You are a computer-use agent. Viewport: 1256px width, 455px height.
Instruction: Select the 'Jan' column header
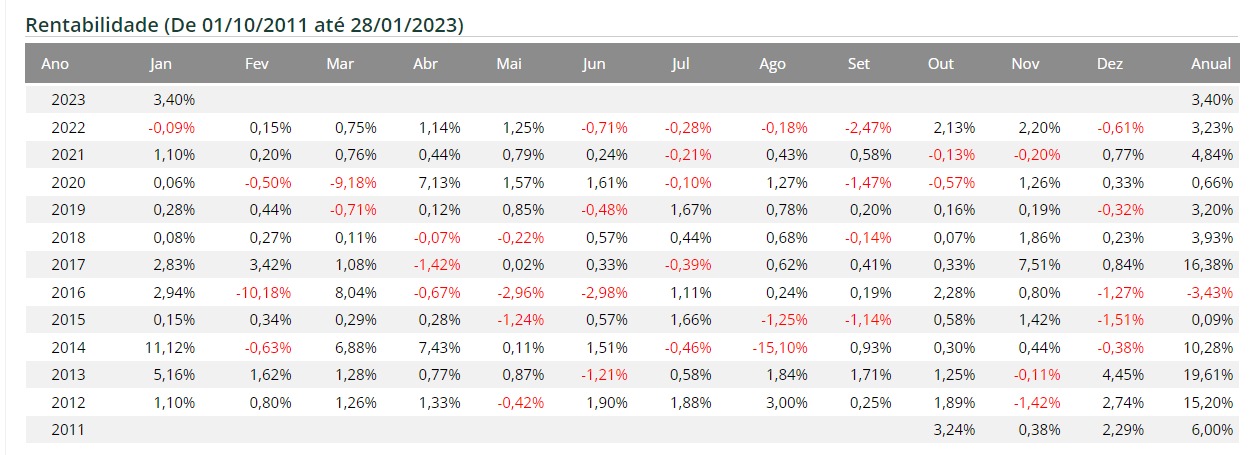(x=160, y=64)
